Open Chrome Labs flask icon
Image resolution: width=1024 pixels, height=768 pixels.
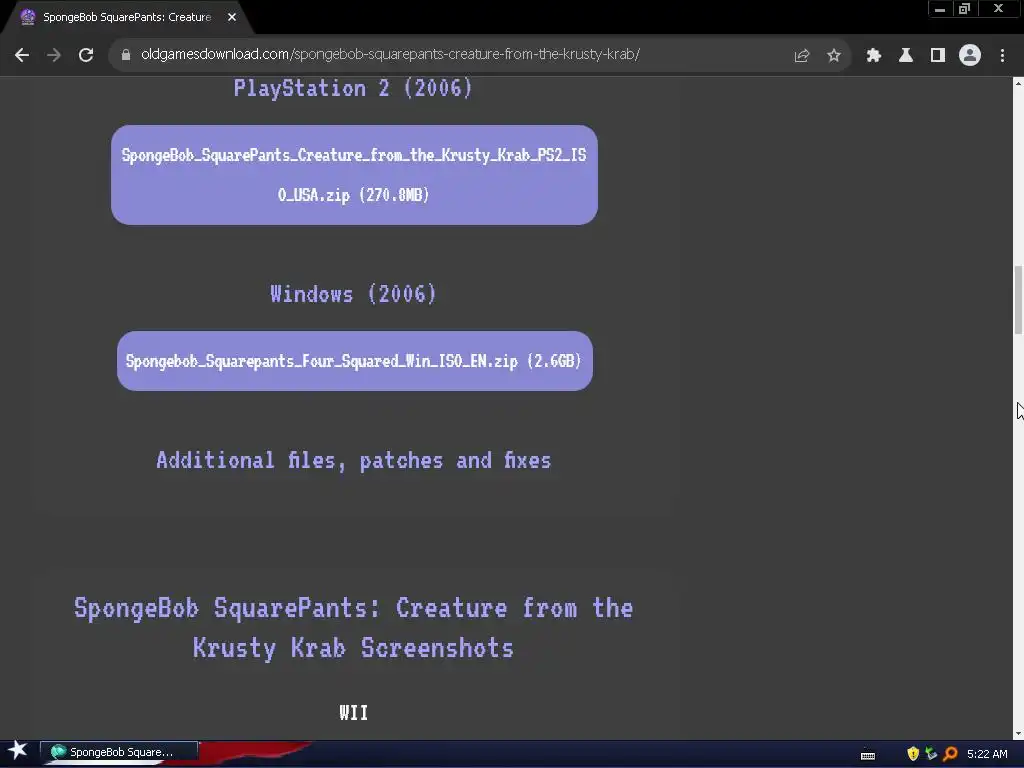906,56
